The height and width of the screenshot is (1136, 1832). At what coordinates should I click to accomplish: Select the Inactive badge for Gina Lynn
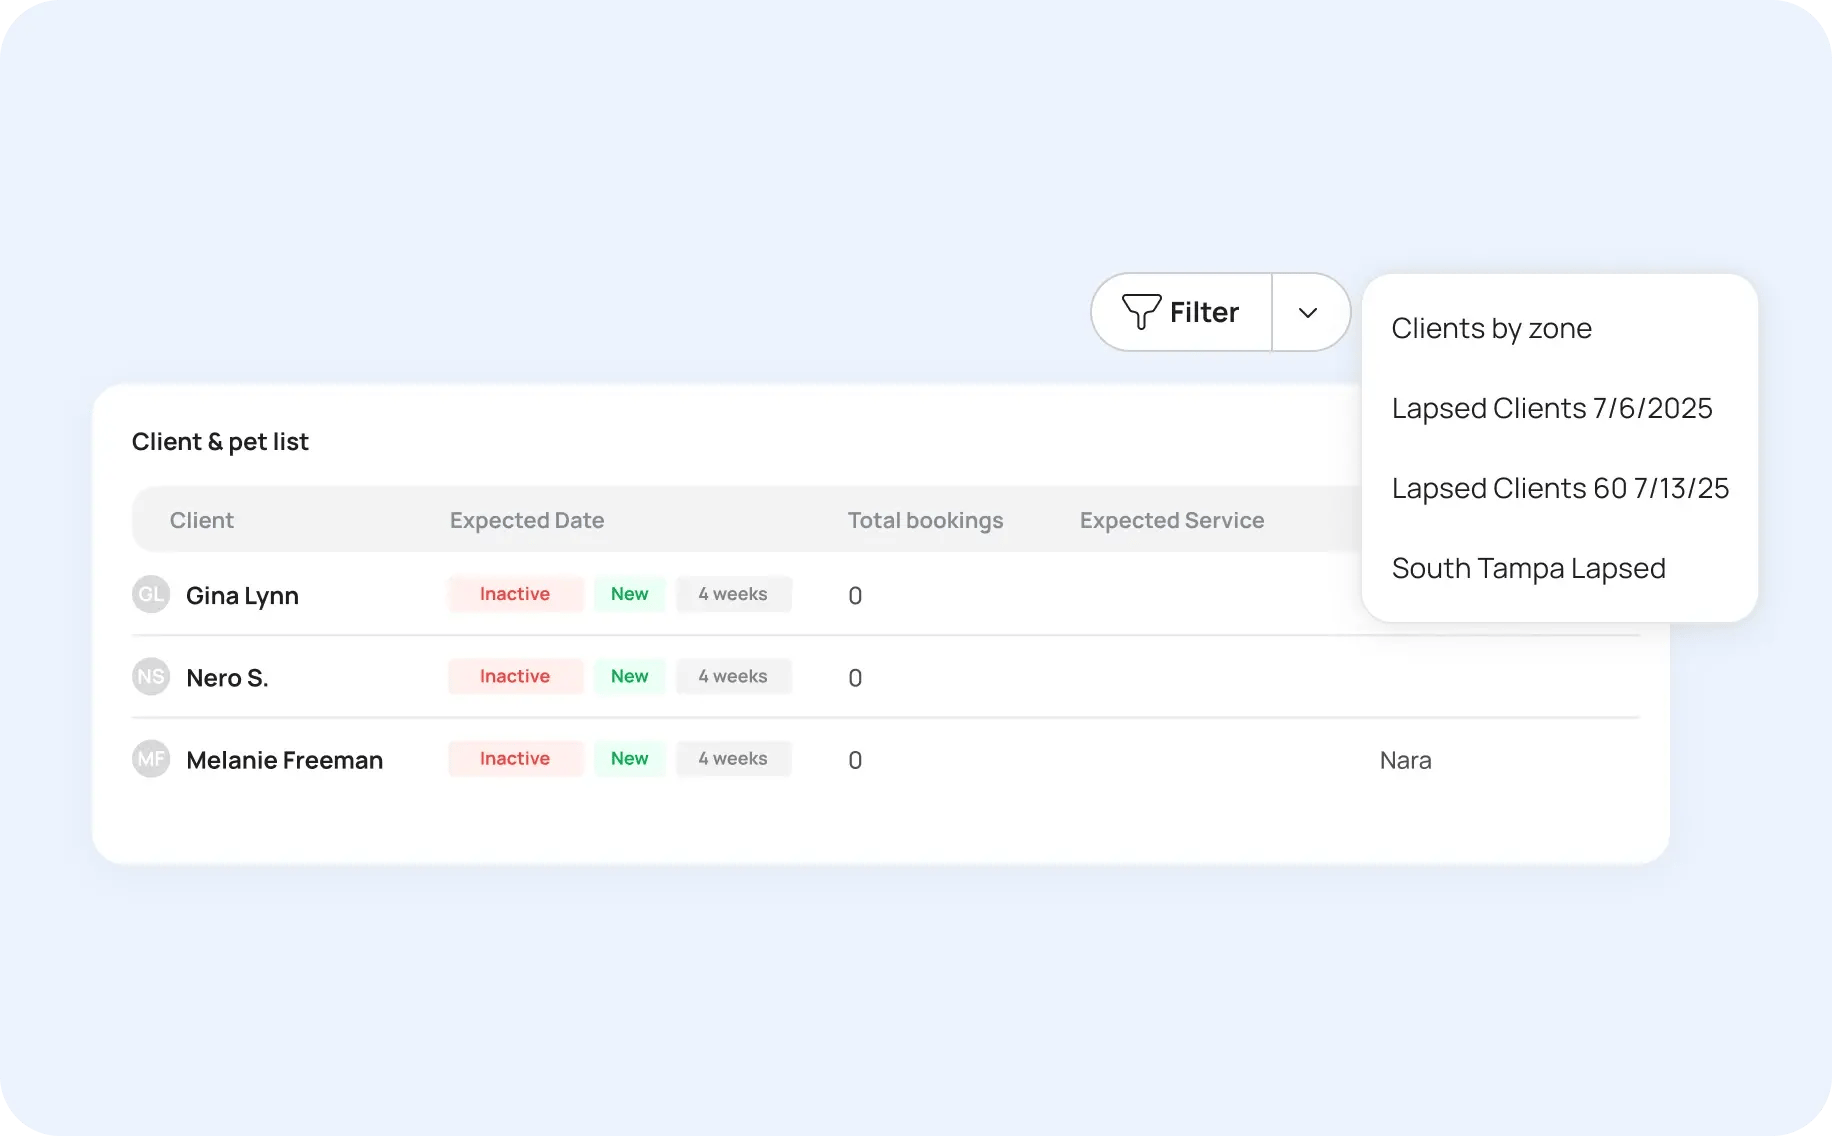[515, 593]
